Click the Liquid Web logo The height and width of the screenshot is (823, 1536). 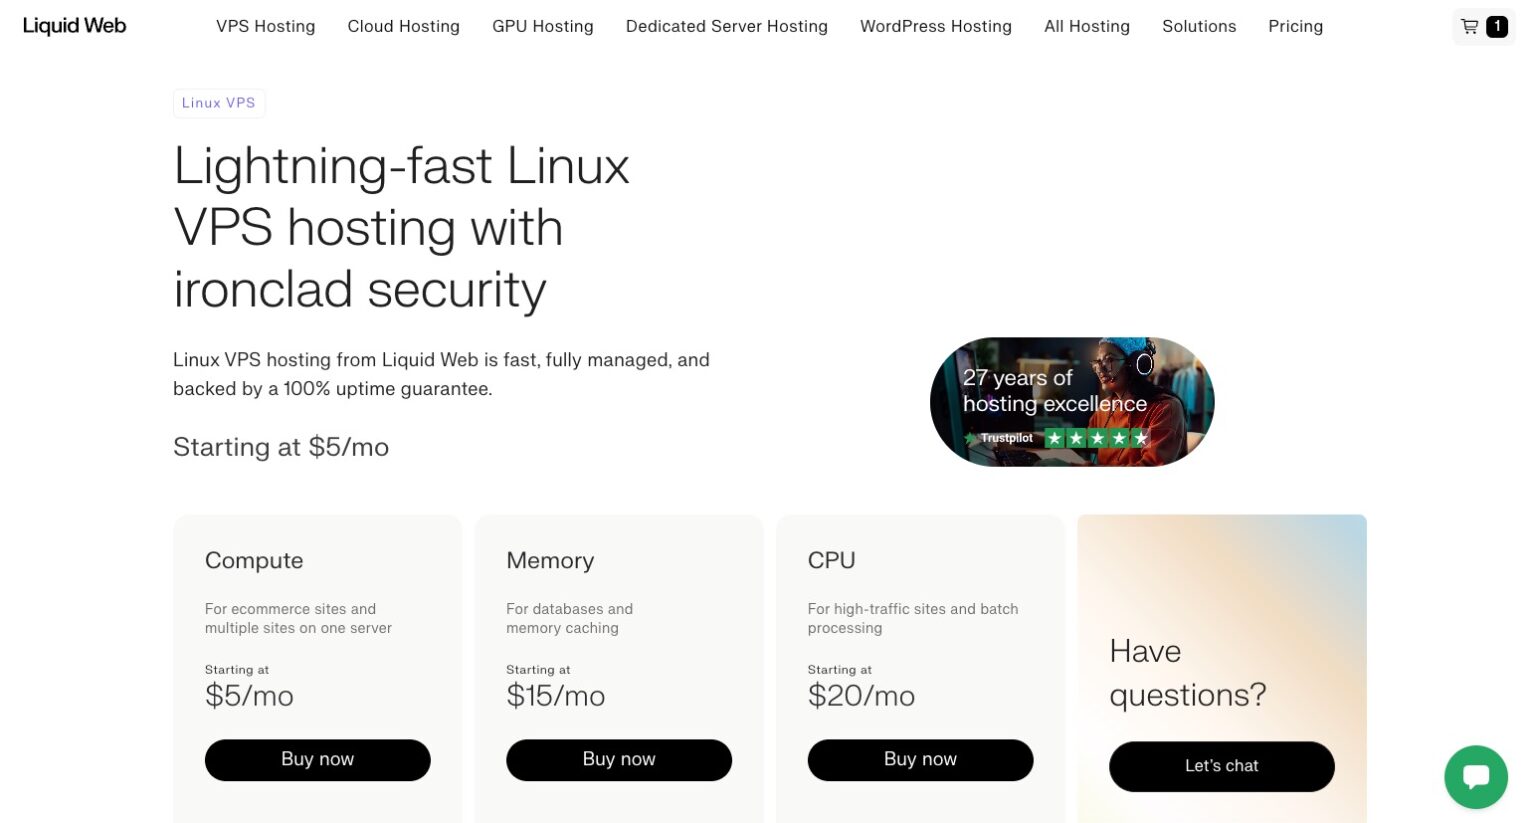click(75, 26)
